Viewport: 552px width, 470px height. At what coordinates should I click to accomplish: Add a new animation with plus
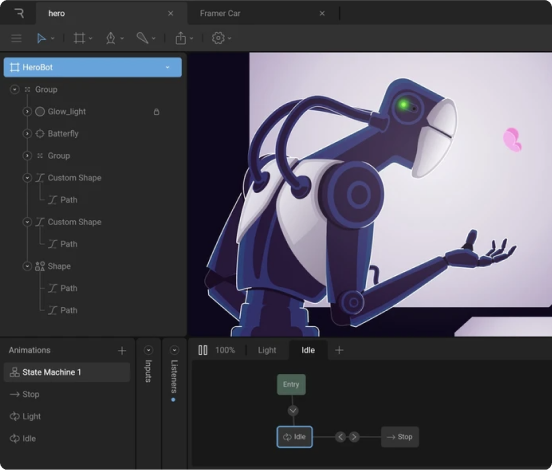pyautogui.click(x=122, y=350)
